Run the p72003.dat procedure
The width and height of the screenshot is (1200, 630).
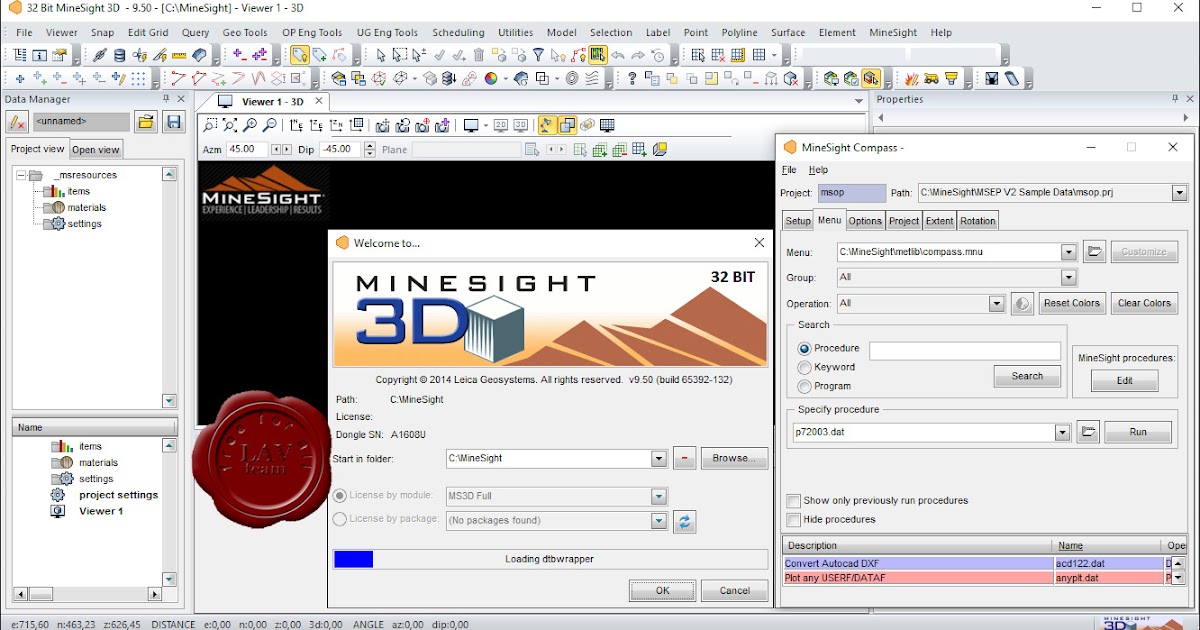coord(1138,432)
